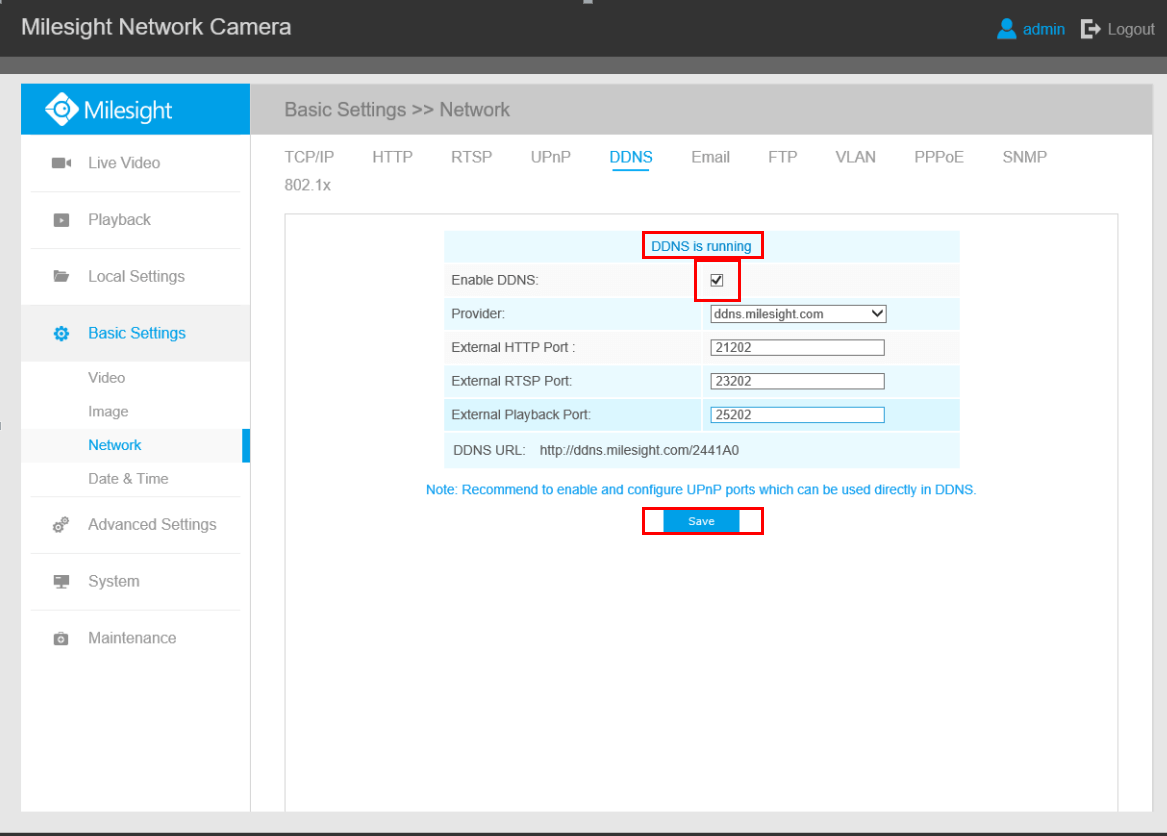Open the Provider dropdown
This screenshot has width=1167, height=836.
tap(797, 314)
